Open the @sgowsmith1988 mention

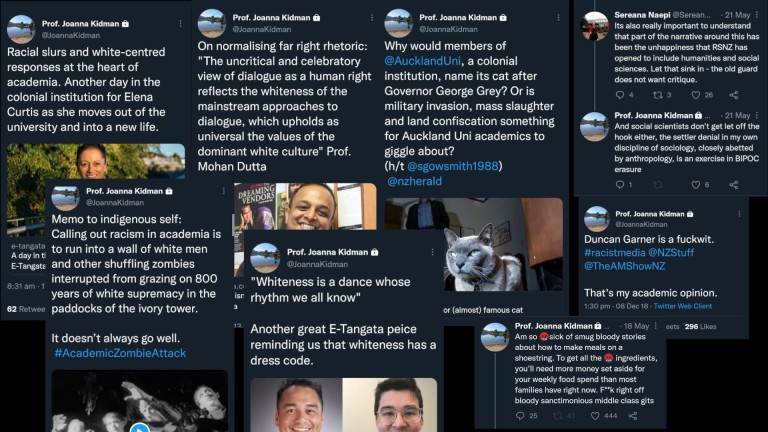click(x=453, y=167)
